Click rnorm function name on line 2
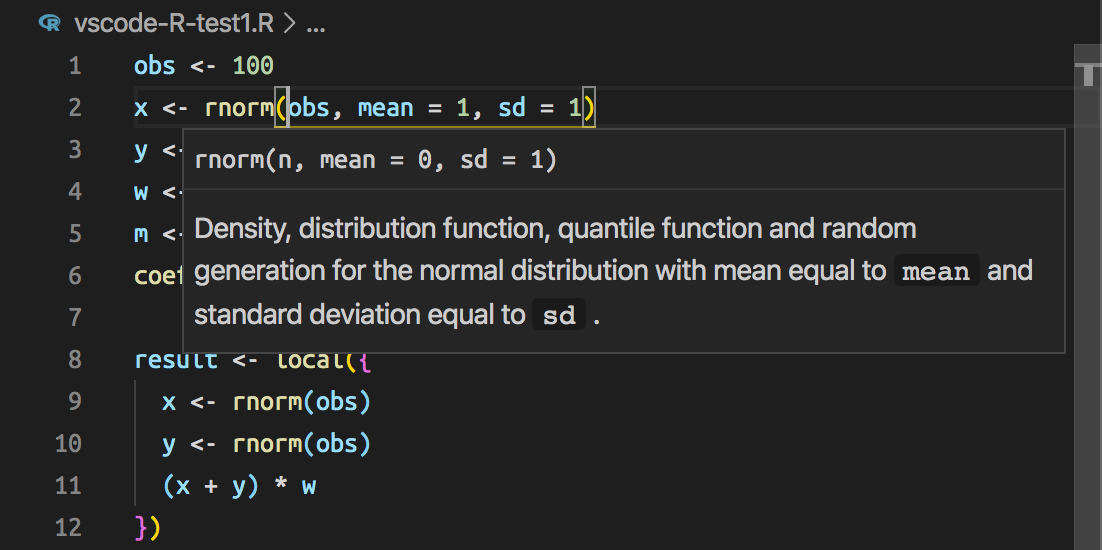The height and width of the screenshot is (550, 1102). 239,108
